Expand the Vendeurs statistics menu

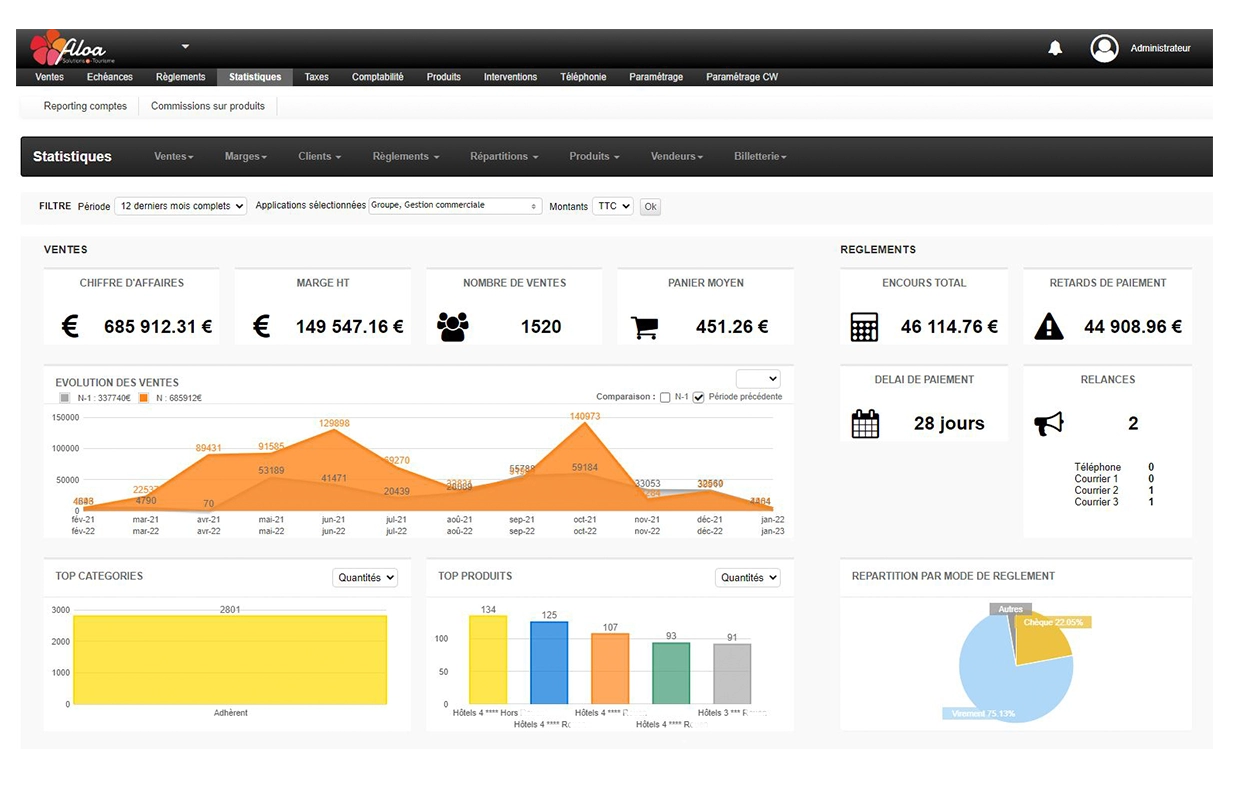[676, 156]
